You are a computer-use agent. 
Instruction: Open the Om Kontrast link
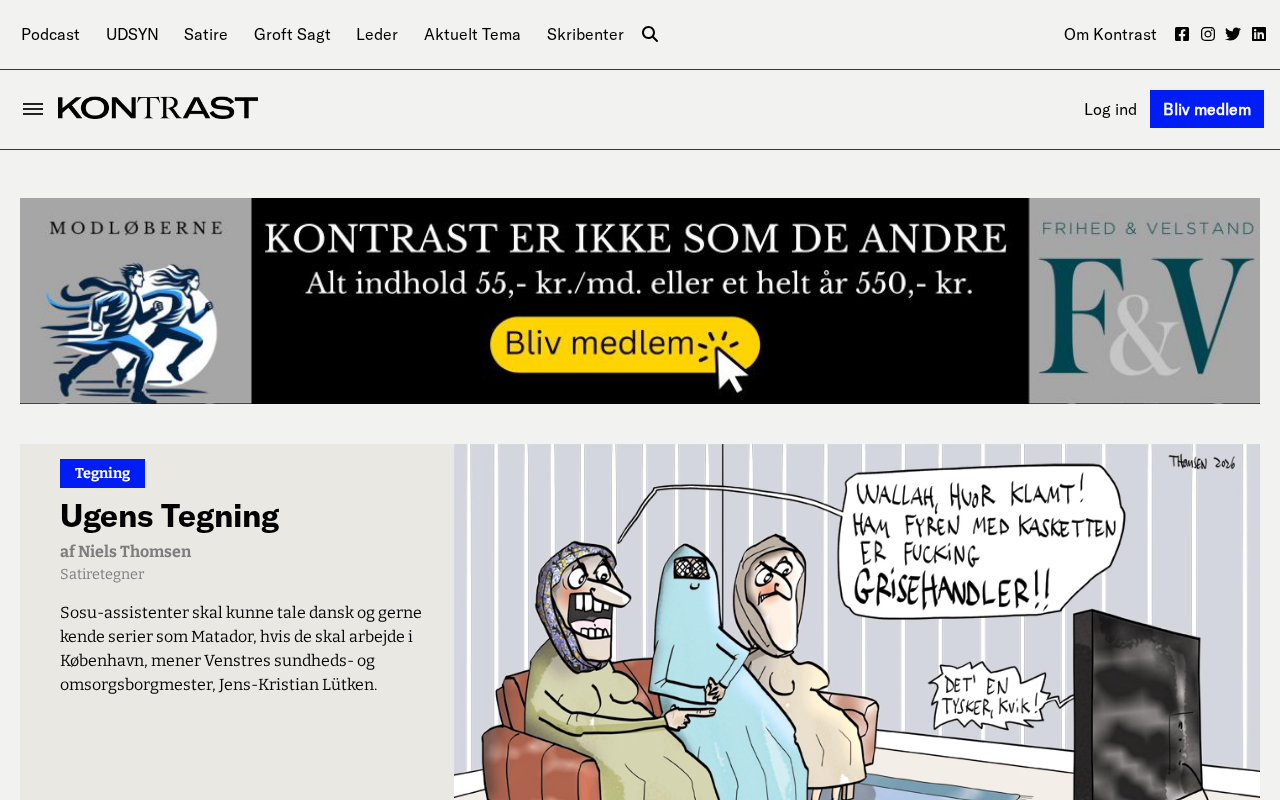pyautogui.click(x=1110, y=34)
